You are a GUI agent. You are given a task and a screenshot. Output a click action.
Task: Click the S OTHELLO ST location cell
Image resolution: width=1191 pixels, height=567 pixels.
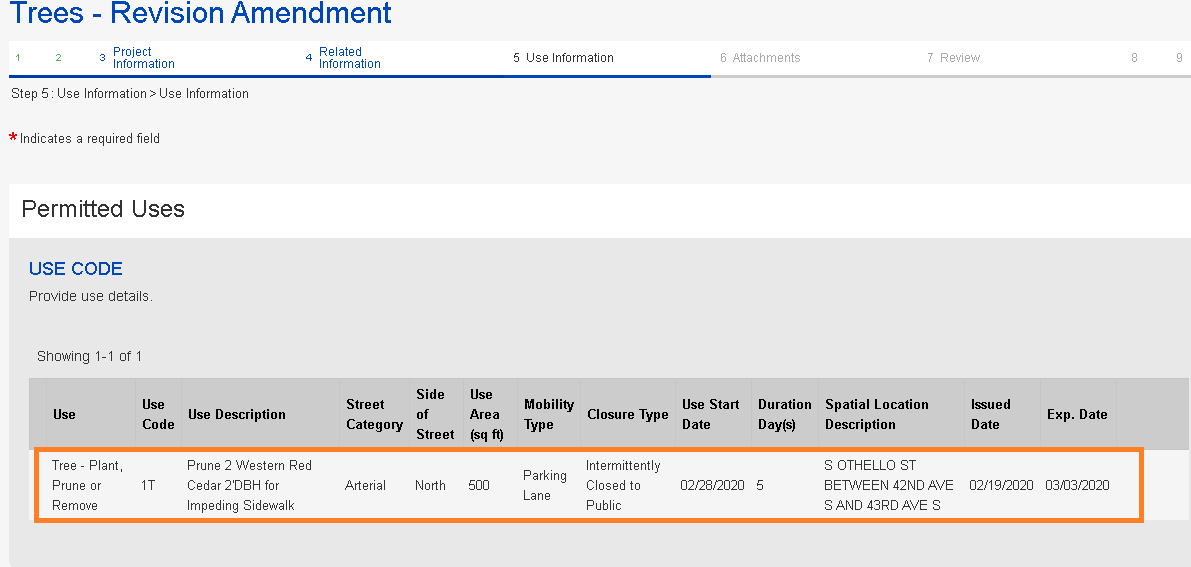click(x=888, y=485)
